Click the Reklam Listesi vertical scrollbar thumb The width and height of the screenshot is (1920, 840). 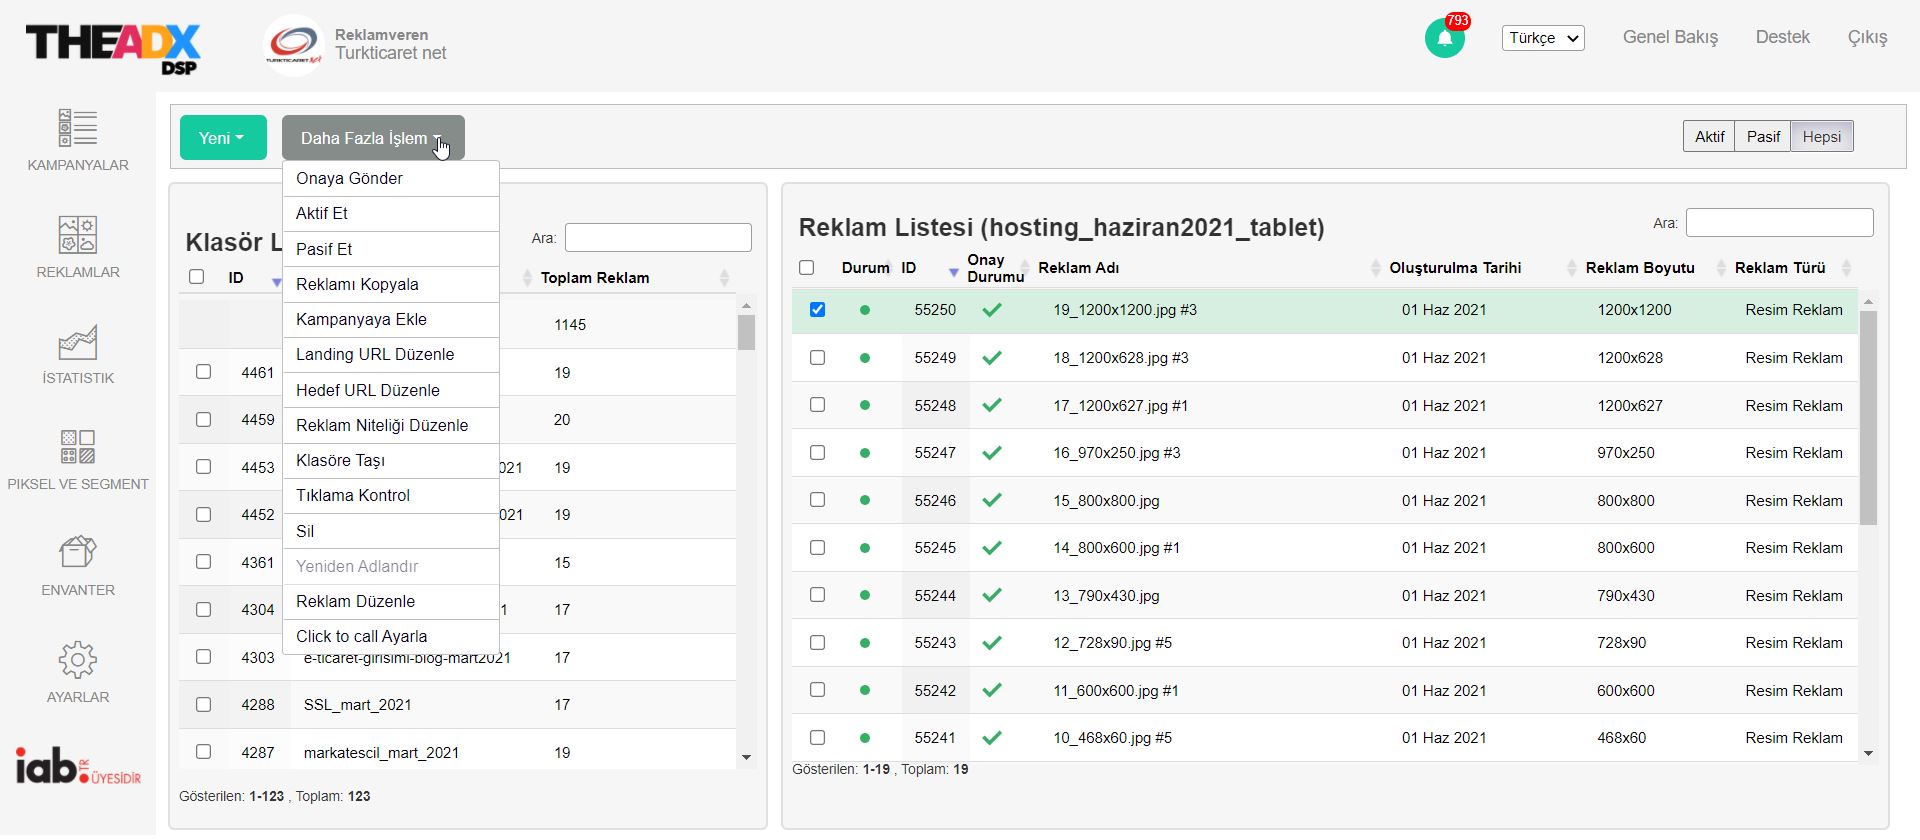pos(1868,417)
